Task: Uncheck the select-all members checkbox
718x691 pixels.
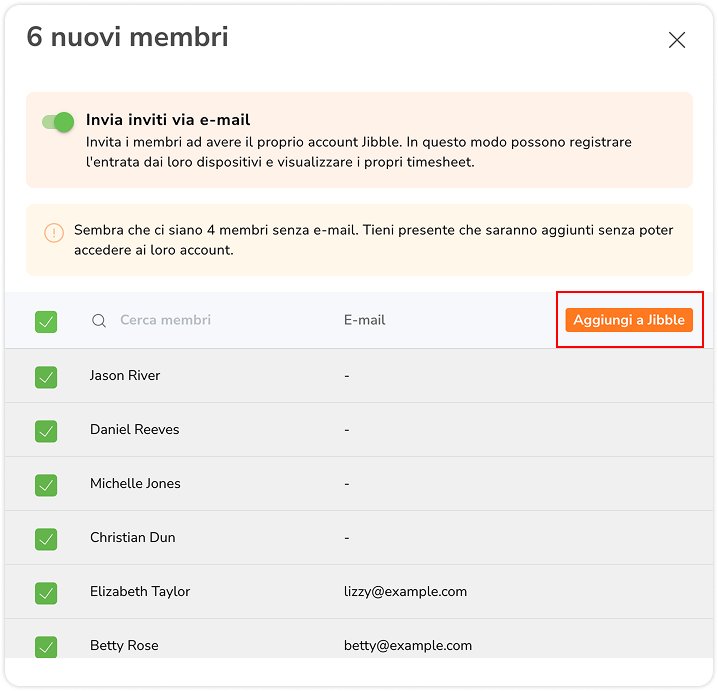Action: 46,321
